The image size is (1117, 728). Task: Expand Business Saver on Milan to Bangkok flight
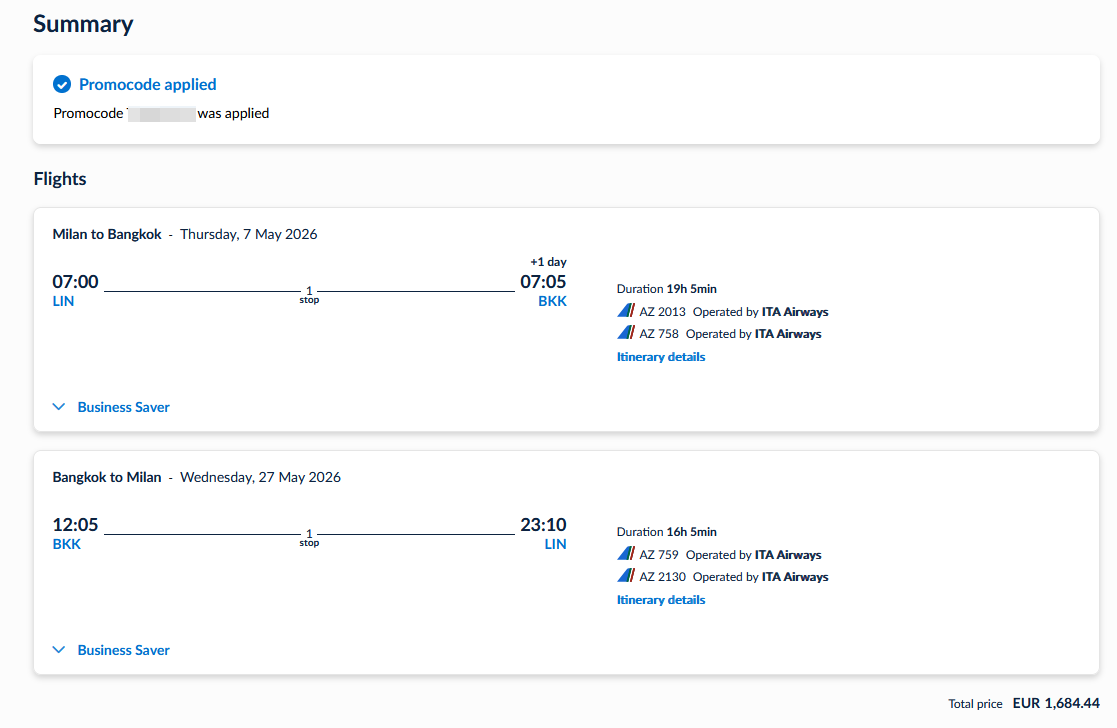tap(111, 407)
